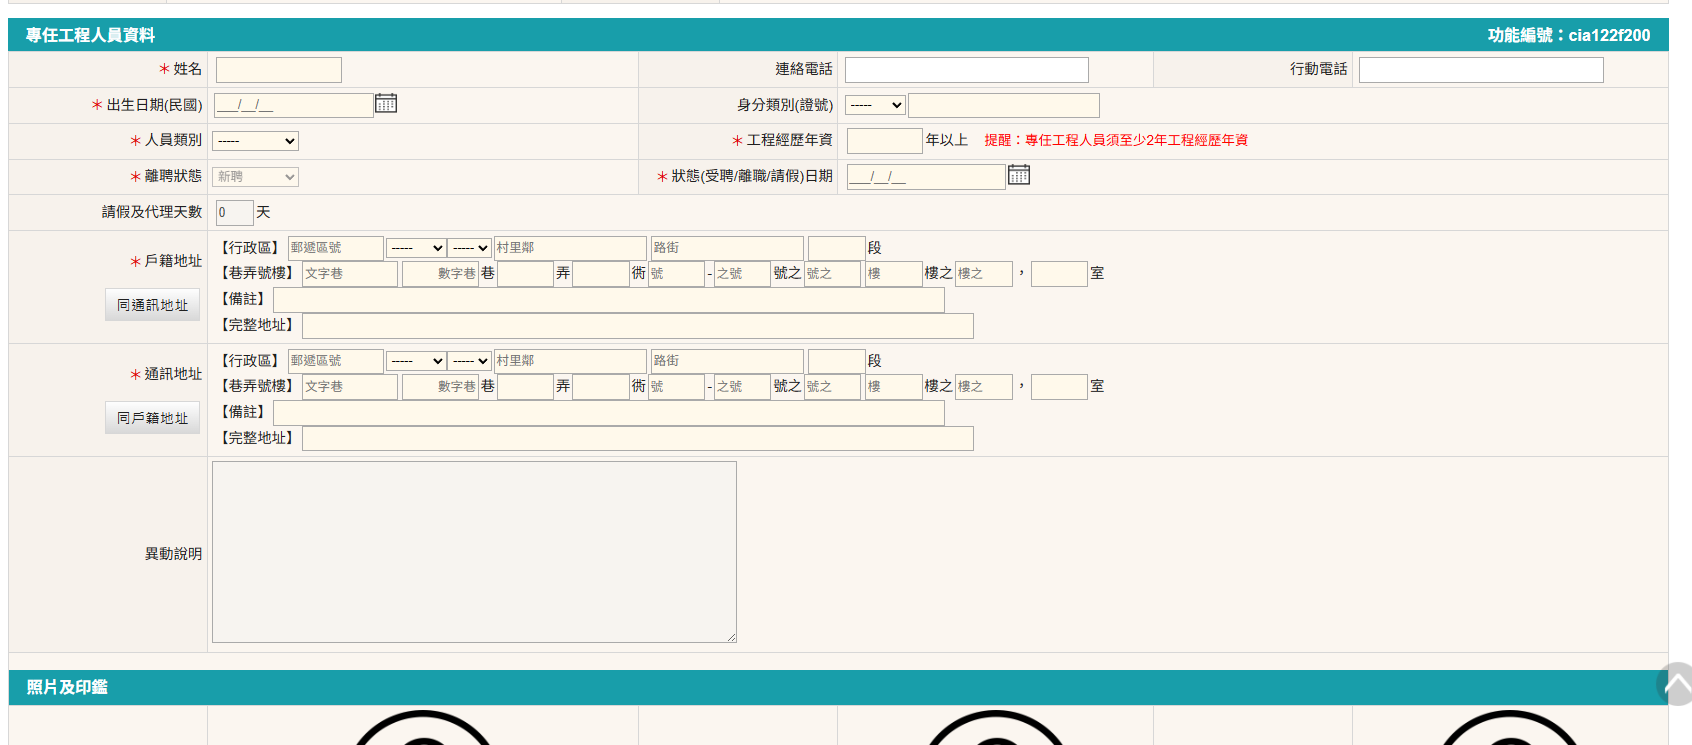Click the 連絡電話 text field
This screenshot has width=1692, height=745.
tap(966, 70)
